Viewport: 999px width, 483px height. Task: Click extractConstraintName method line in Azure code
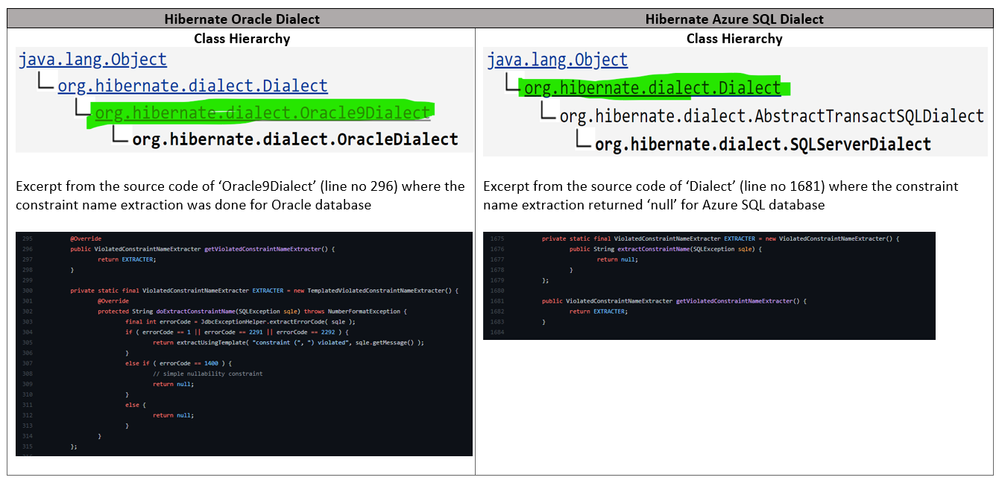(665, 249)
